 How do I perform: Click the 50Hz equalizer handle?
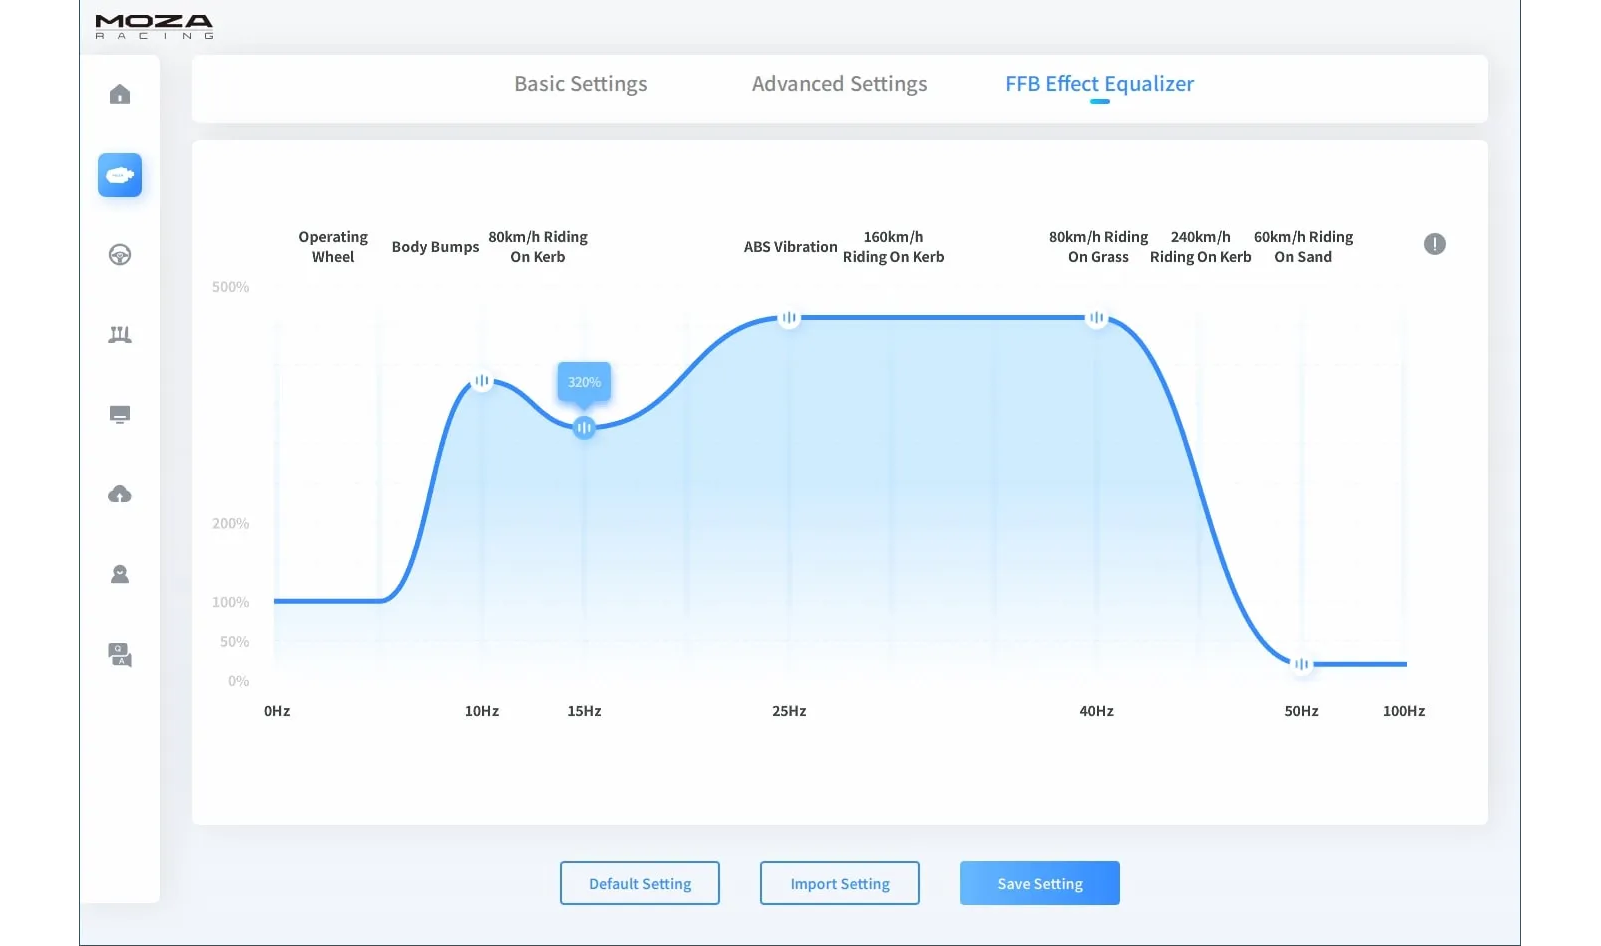[x=1301, y=664]
